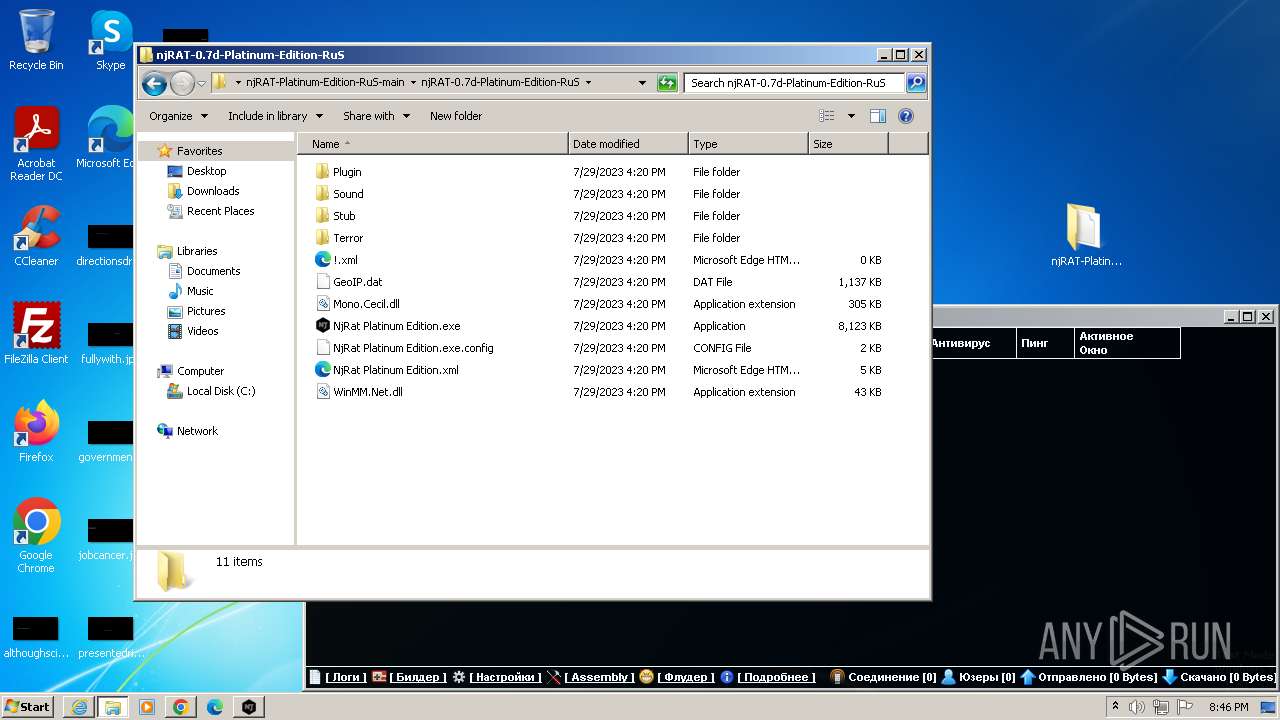
Task: Open the Explorer help question-mark icon
Action: (906, 116)
